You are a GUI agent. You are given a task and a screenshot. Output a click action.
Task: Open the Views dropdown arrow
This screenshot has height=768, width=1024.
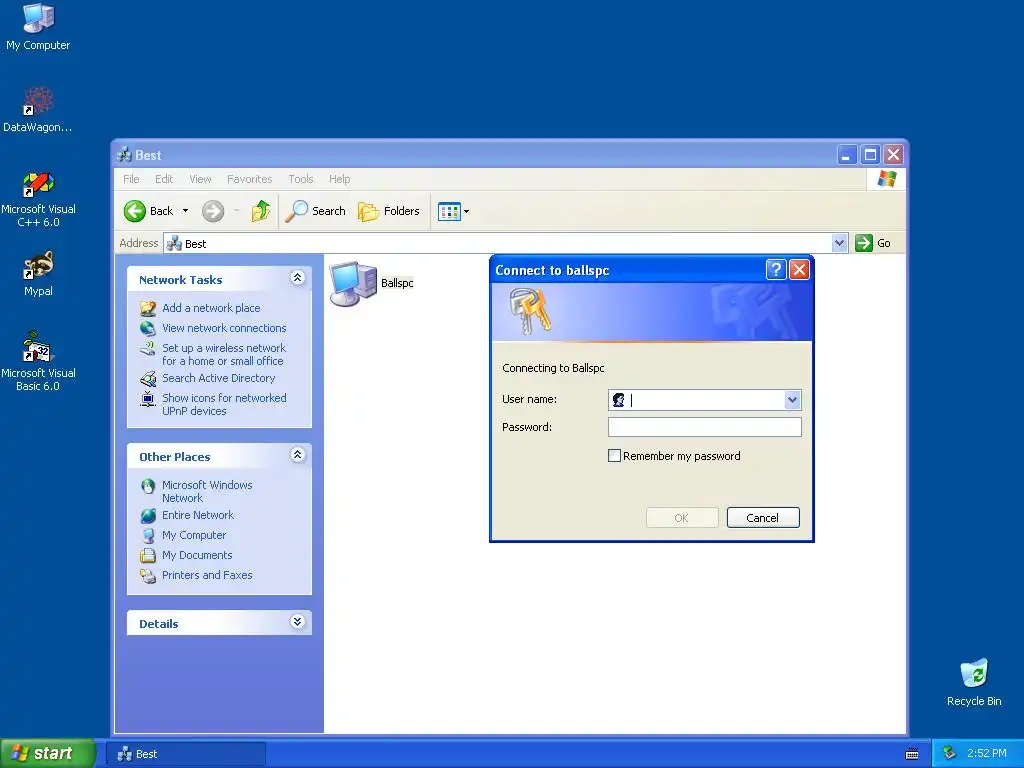466,212
